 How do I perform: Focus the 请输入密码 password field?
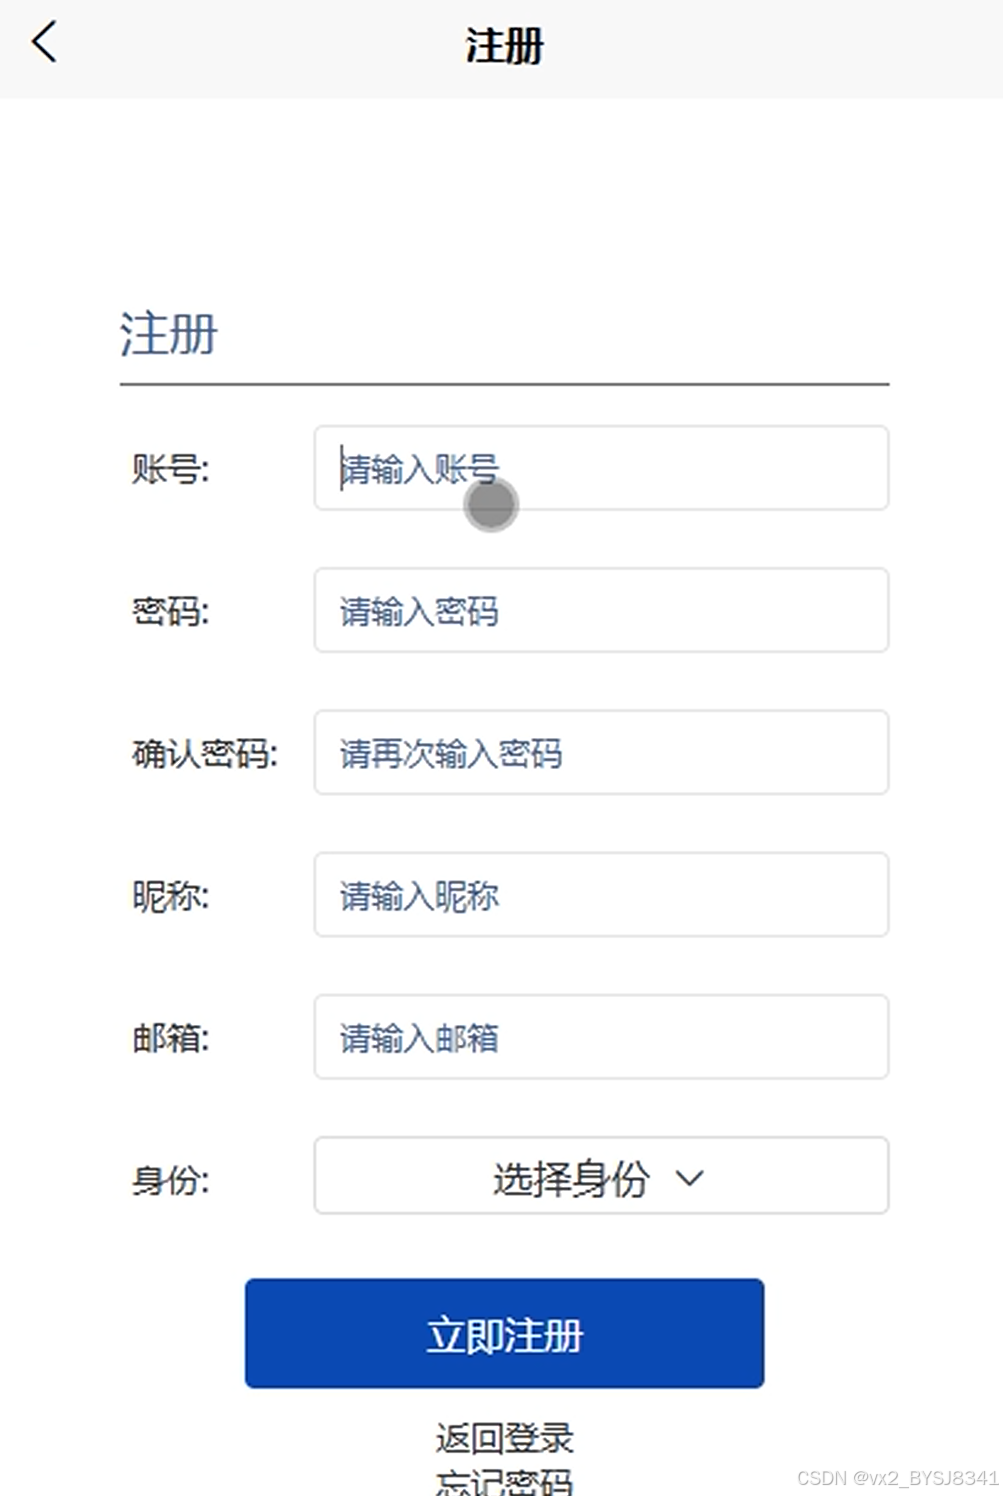(601, 610)
